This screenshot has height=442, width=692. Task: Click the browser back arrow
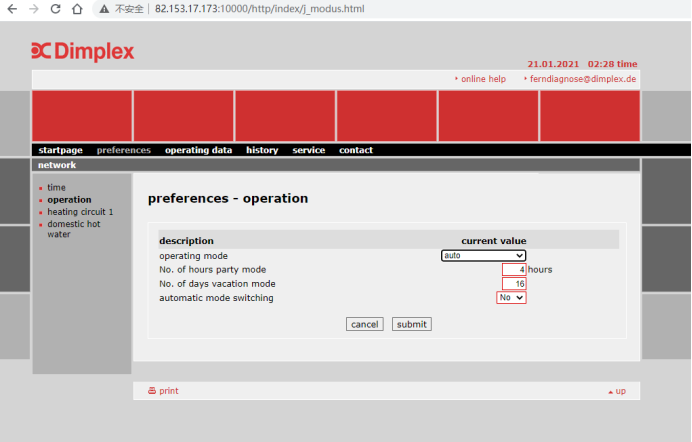click(x=13, y=9)
